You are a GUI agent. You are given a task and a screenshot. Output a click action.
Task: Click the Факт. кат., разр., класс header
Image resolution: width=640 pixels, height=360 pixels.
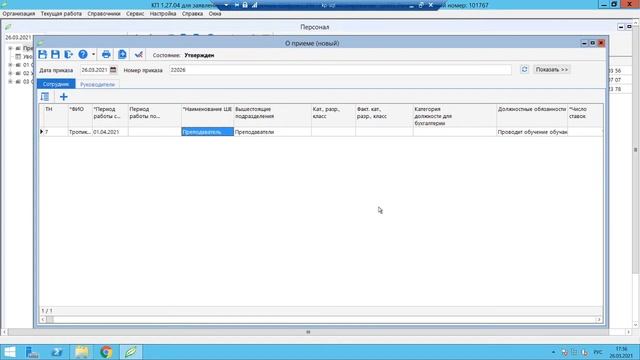[384, 116]
